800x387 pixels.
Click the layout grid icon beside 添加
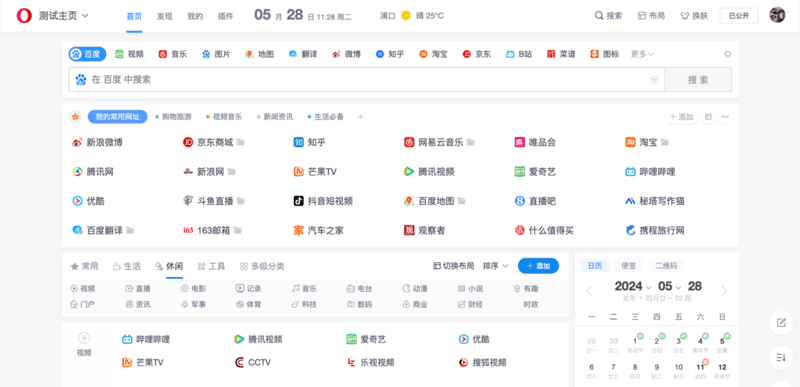coord(708,117)
